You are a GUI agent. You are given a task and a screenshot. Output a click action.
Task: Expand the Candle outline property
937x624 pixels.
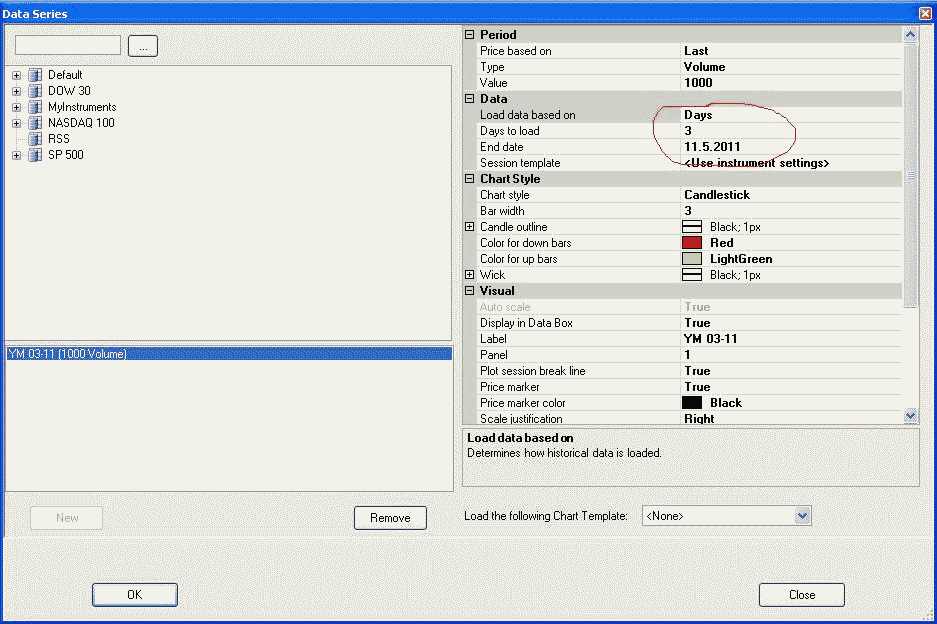click(x=470, y=227)
